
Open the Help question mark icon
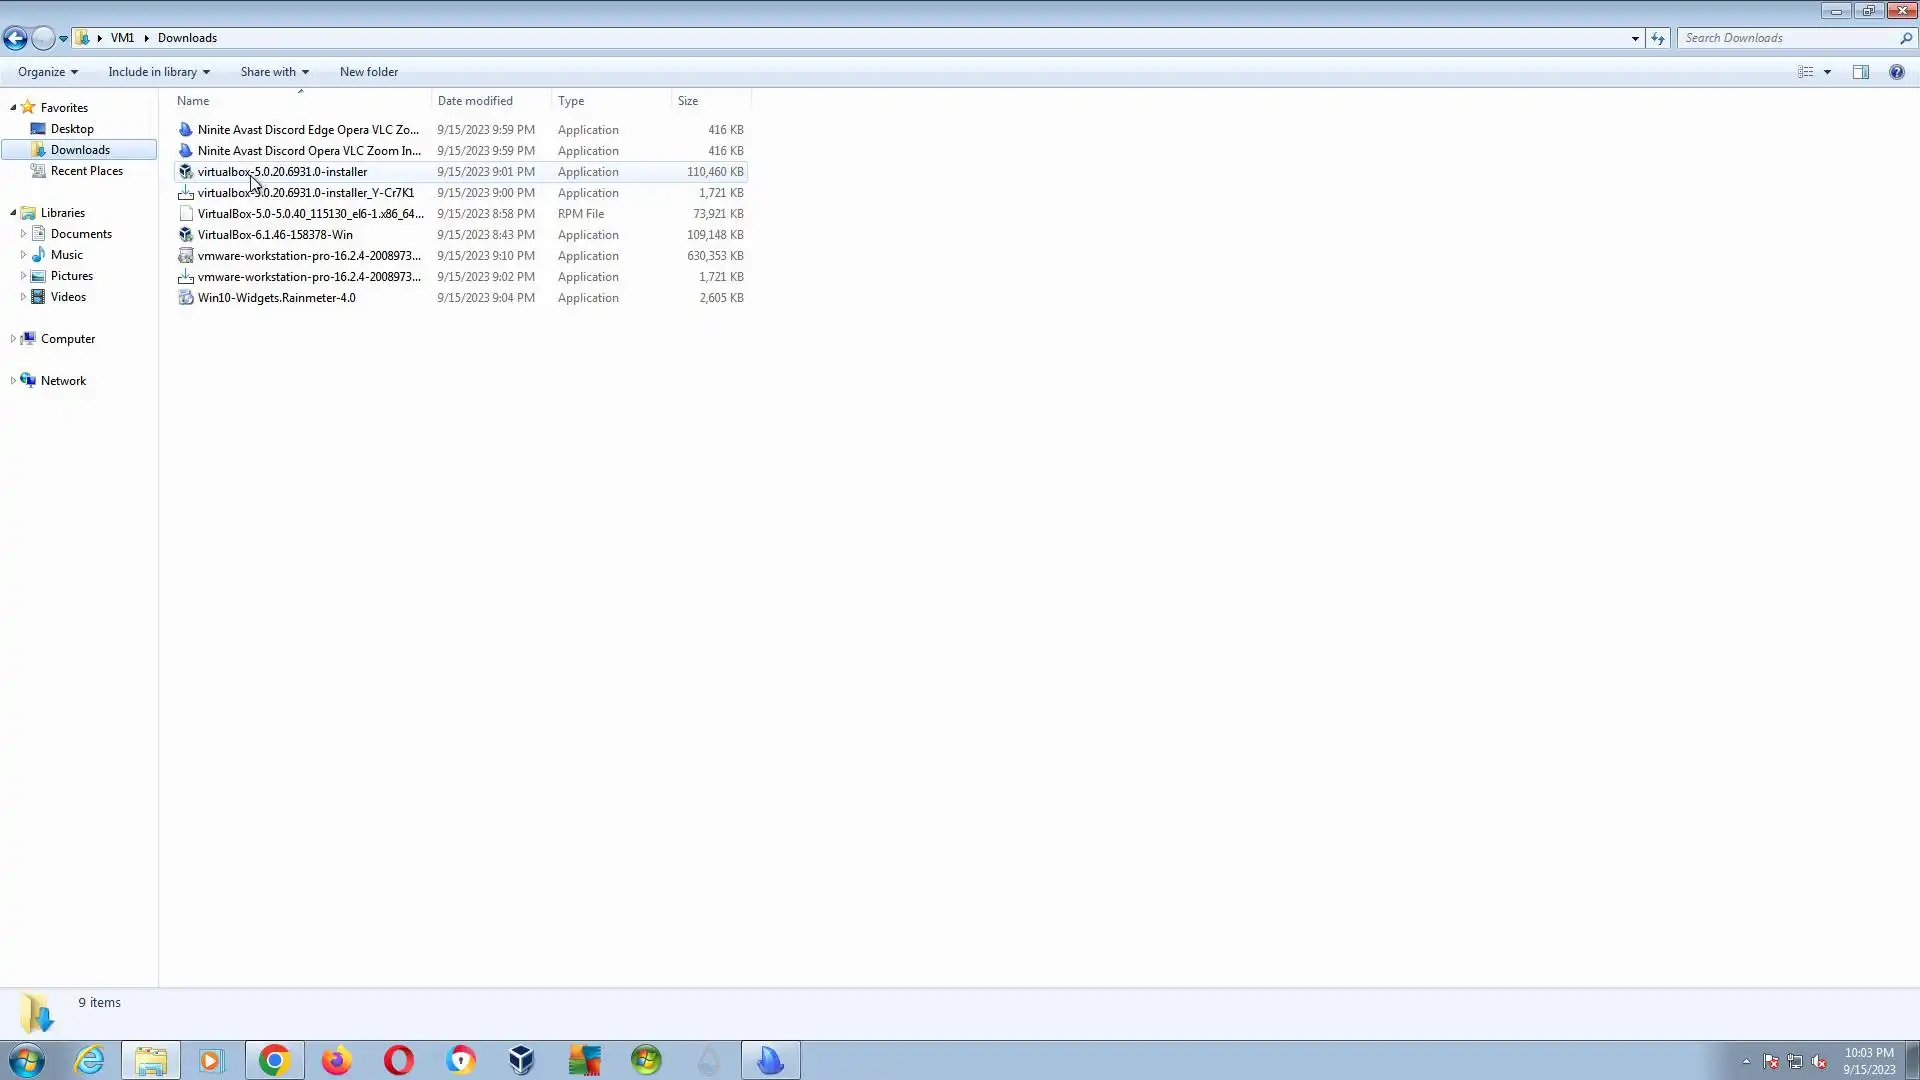[1896, 72]
